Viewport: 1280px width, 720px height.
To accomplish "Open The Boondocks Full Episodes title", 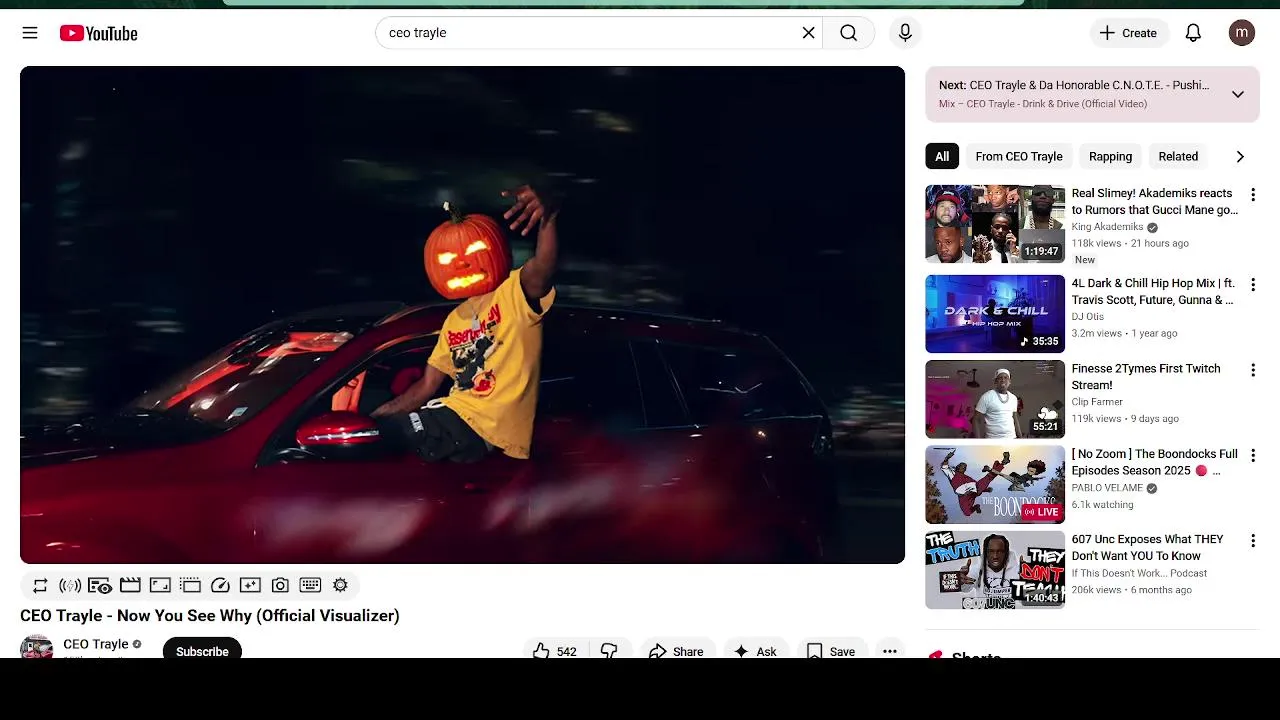I will tap(1154, 462).
